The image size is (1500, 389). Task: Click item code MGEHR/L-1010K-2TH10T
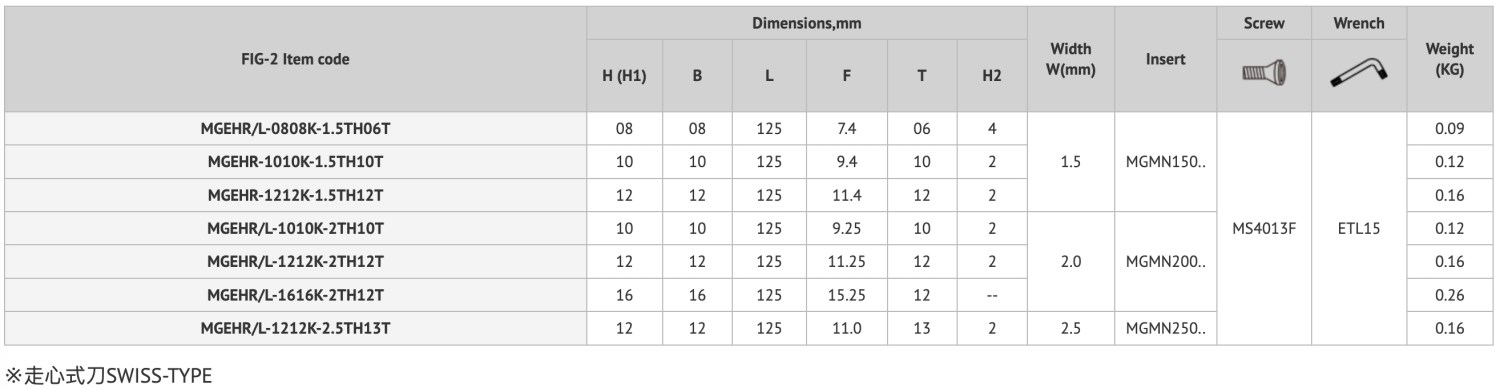(294, 228)
